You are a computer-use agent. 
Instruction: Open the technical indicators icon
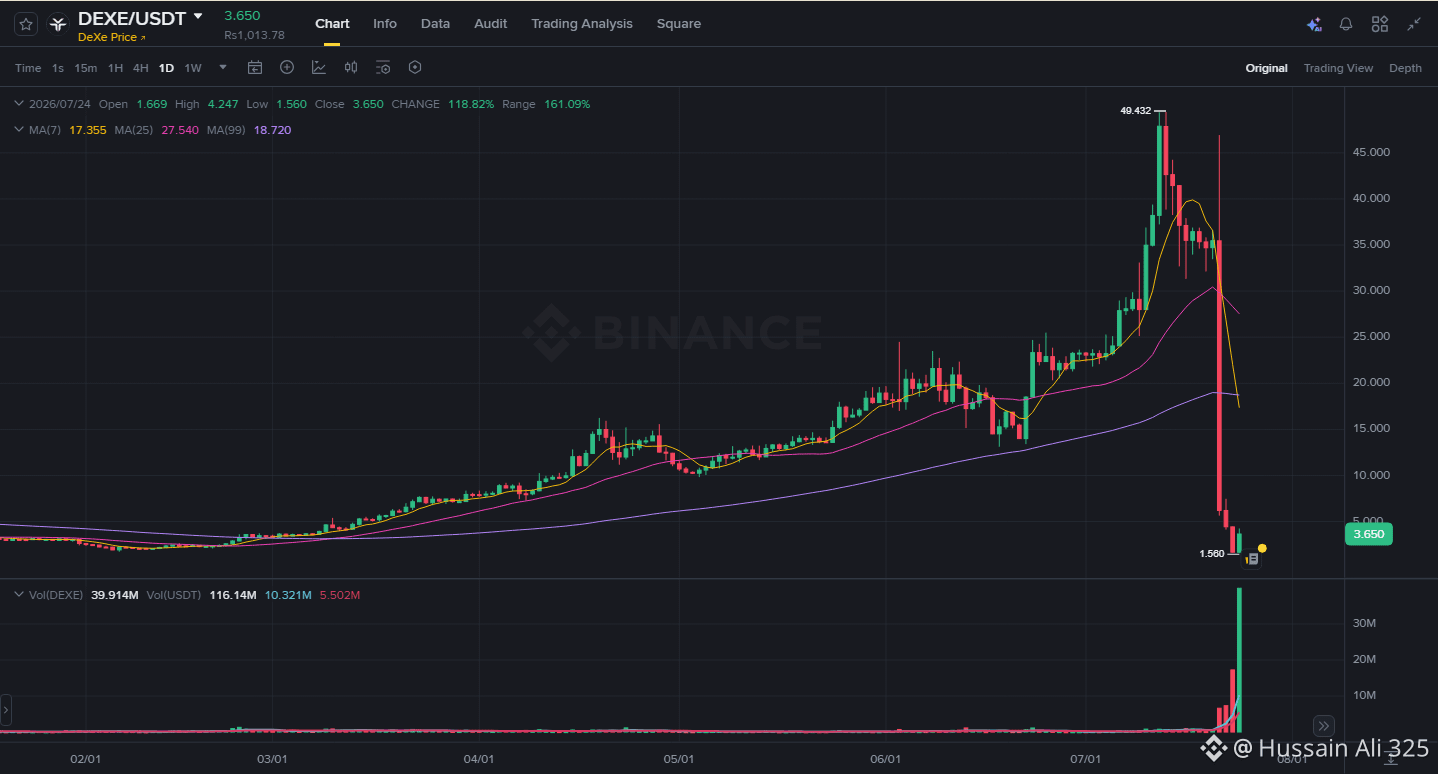tap(319, 67)
